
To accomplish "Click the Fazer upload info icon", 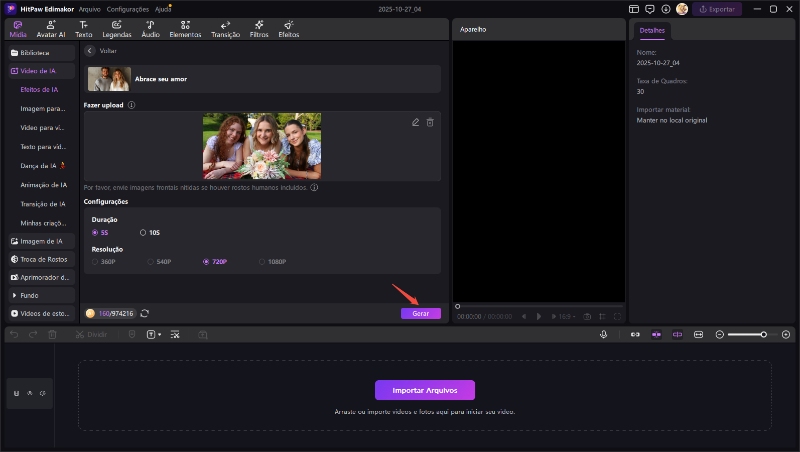I will point(131,105).
